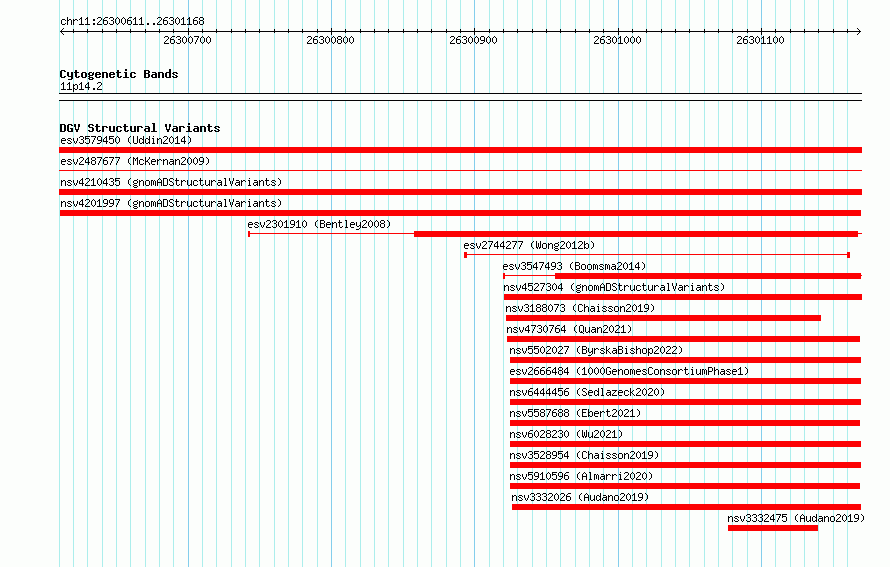This screenshot has height=567, width=890.
Task: Click the red bar of esv3547493
Action: [x=708, y=276]
